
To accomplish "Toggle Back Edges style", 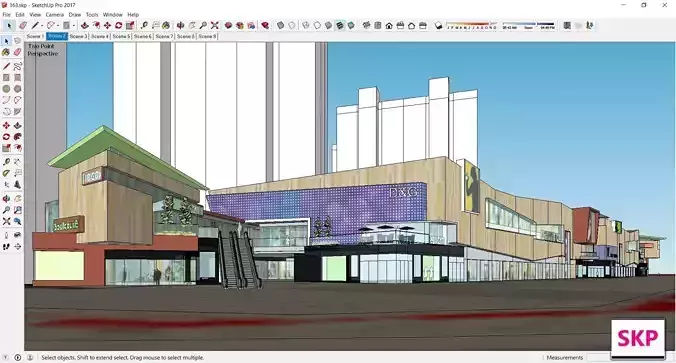I will tap(292, 26).
